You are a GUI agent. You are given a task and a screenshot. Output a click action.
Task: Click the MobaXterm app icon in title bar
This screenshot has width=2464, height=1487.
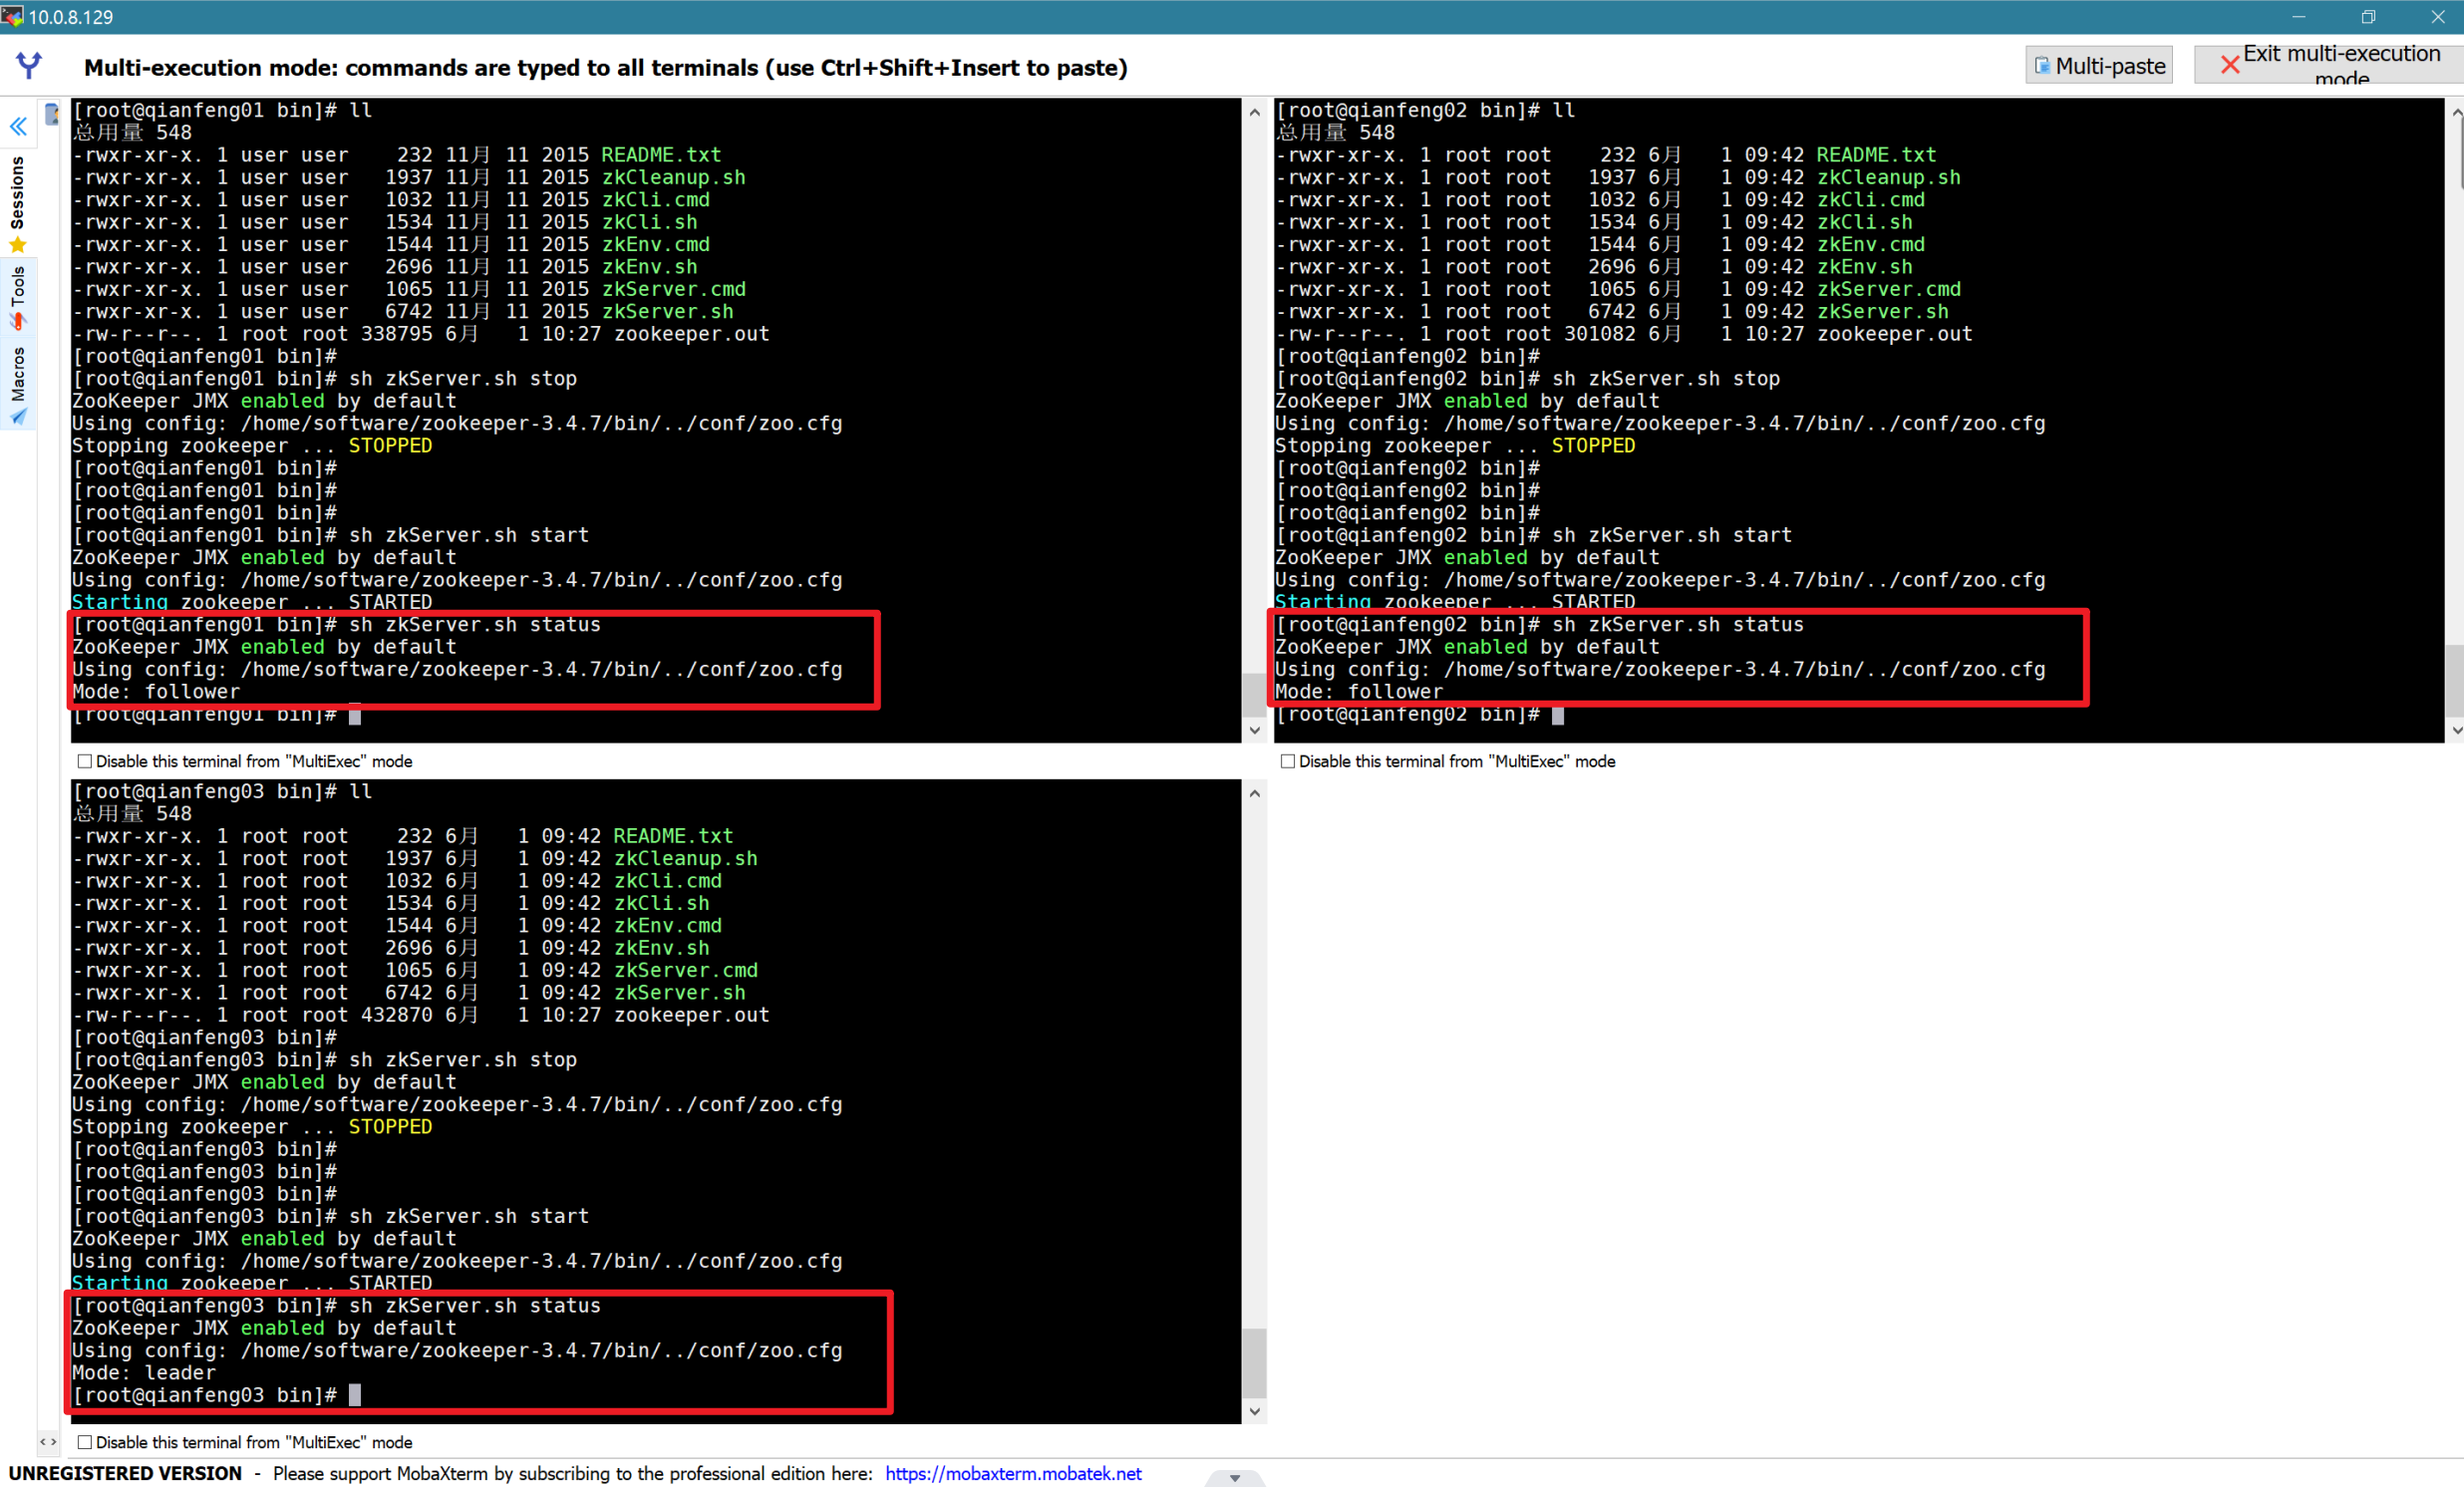[12, 16]
